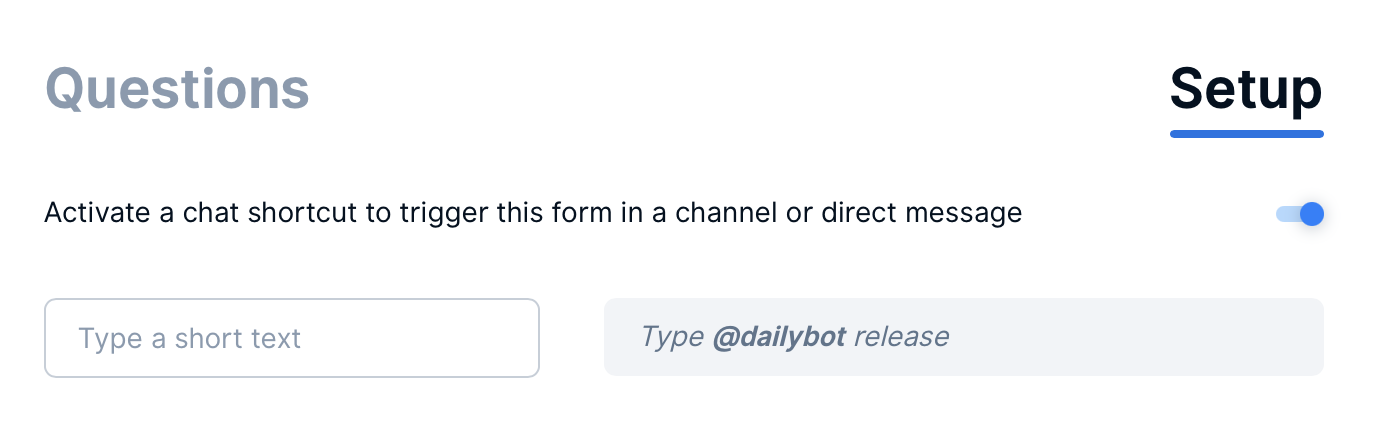1388x440 pixels.
Task: Click the light blue track of the toggle
Action: pos(1287,214)
